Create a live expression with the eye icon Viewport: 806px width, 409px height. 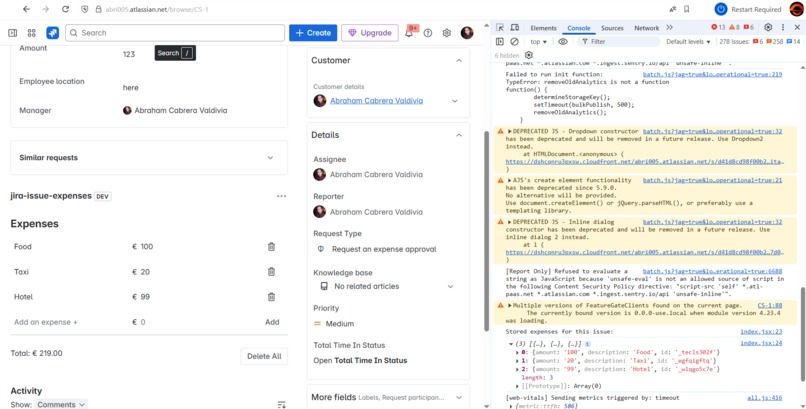[563, 42]
